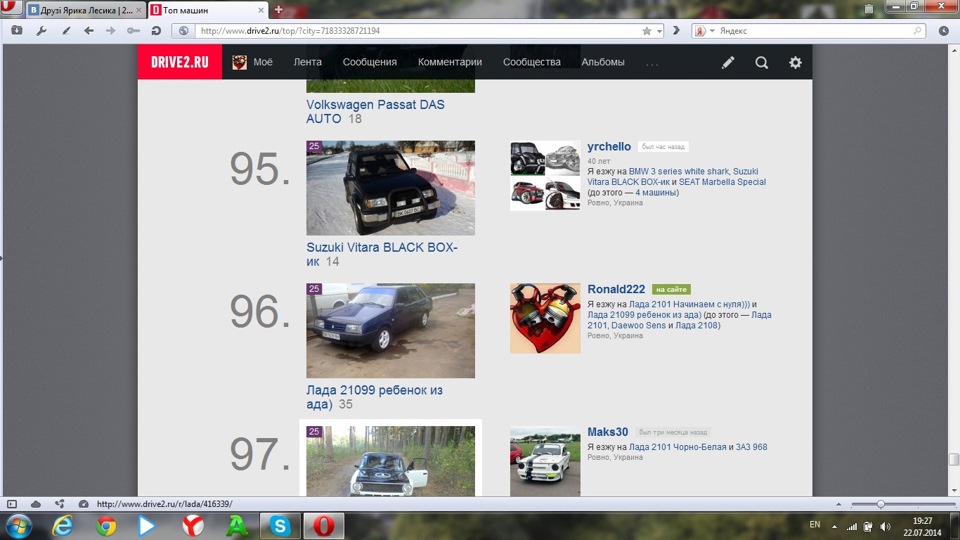The height and width of the screenshot is (540, 960).
Task: Click the site info globe badge
Action: 183,31
